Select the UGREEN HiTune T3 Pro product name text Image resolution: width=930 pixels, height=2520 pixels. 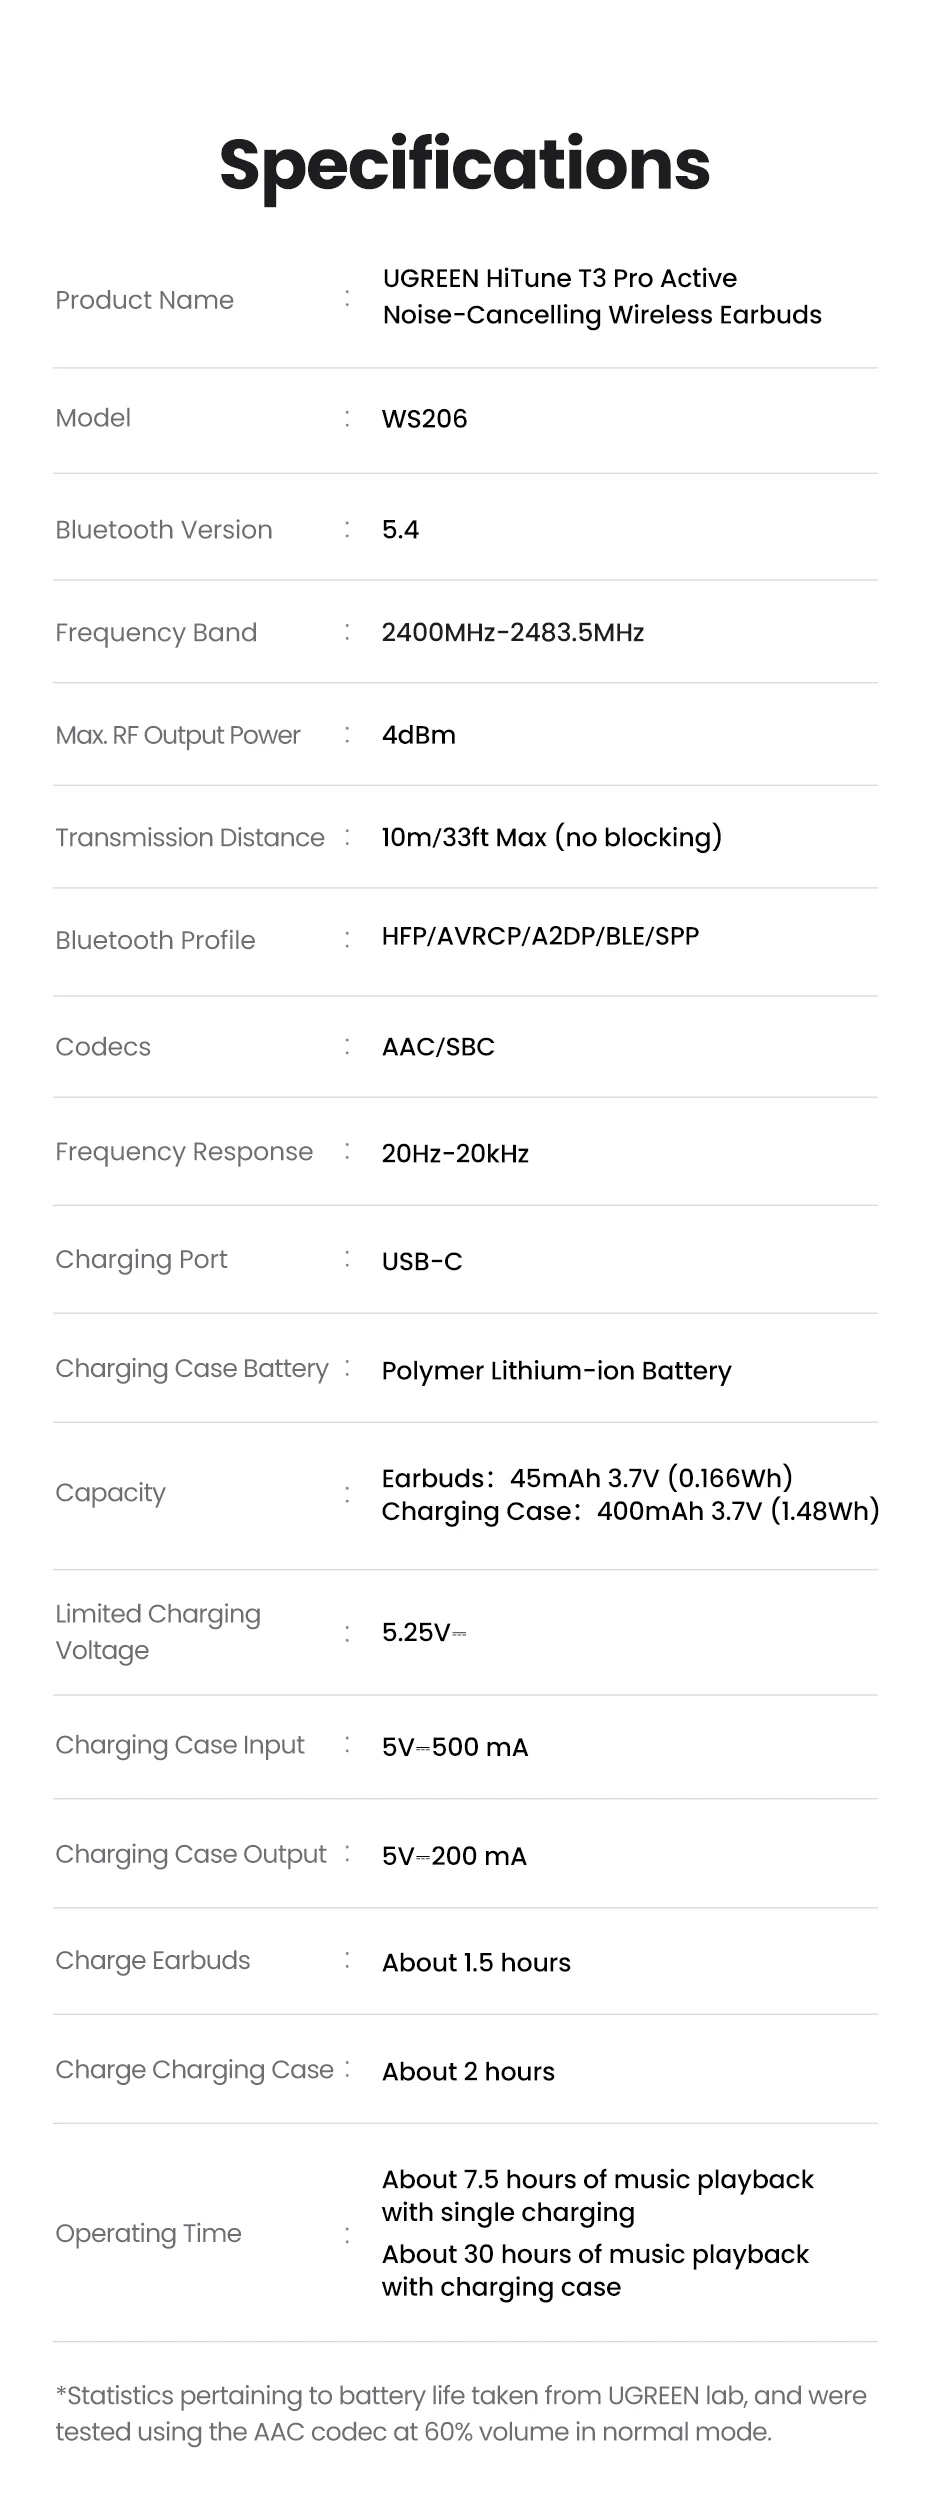point(601,296)
